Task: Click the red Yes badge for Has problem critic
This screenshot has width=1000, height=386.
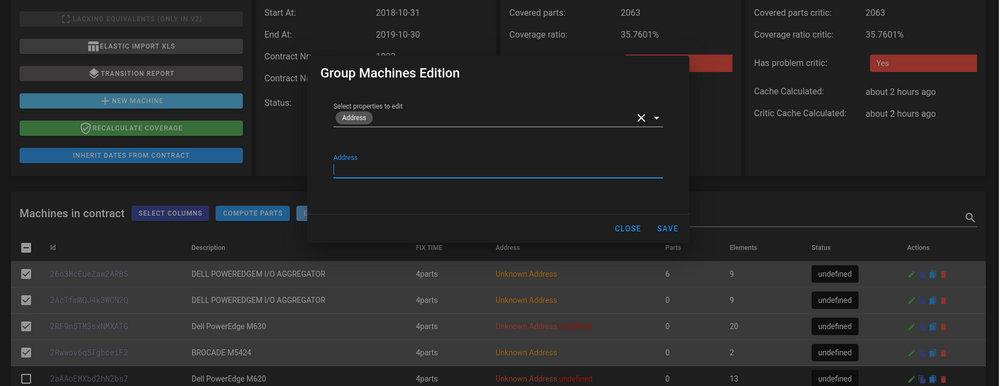Action: (923, 63)
